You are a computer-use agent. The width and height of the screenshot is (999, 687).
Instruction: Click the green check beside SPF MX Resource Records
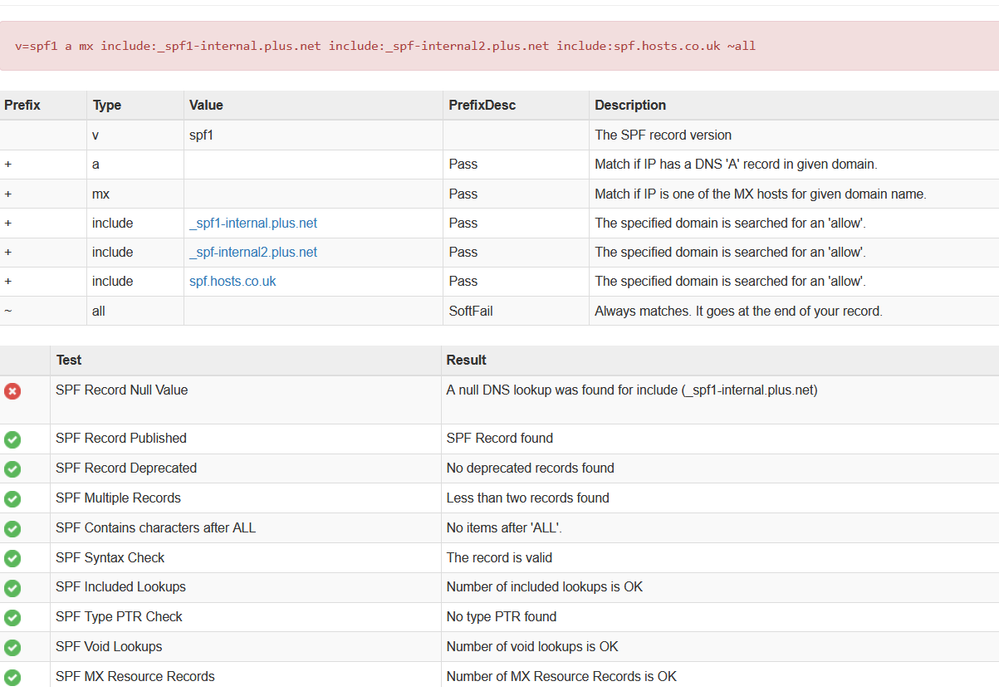pos(12,677)
